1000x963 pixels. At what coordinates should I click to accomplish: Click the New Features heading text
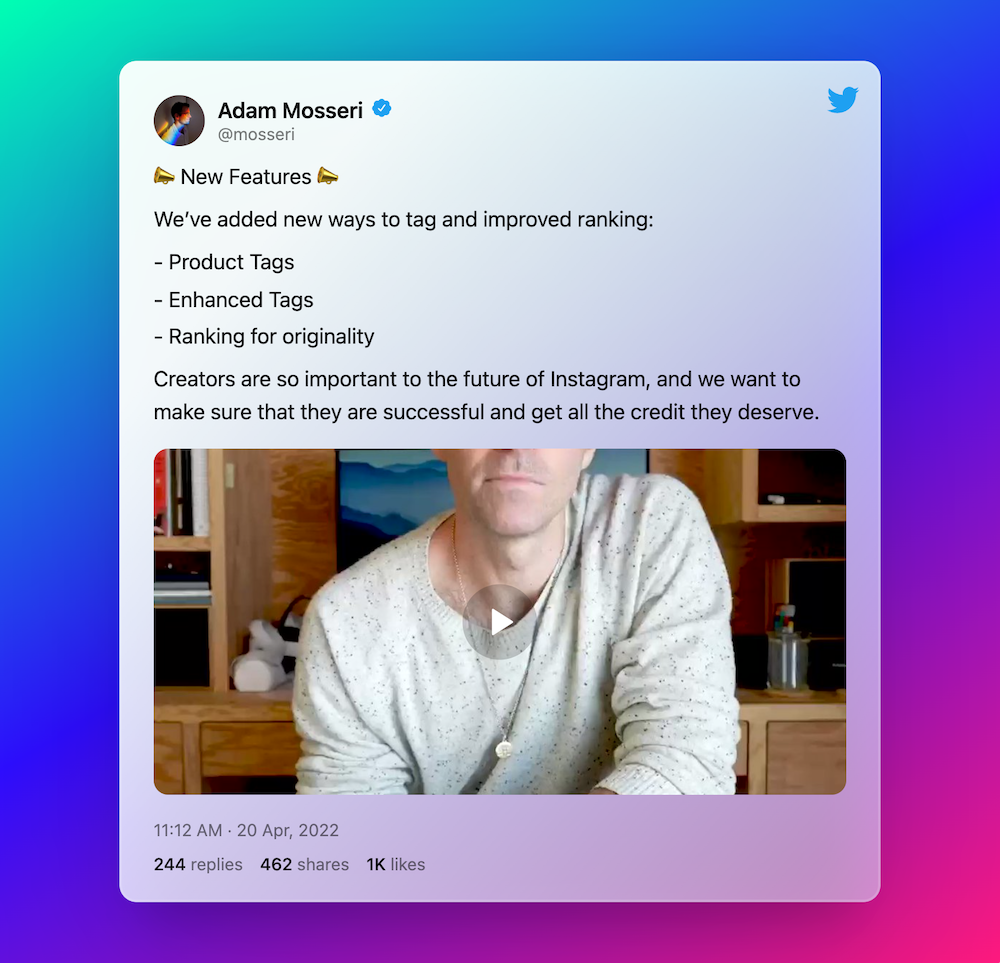click(x=246, y=177)
